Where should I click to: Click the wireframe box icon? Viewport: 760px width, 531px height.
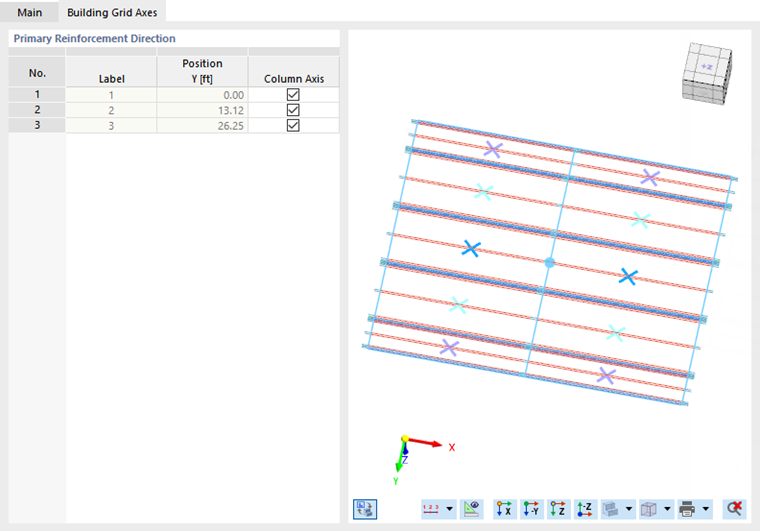point(649,509)
